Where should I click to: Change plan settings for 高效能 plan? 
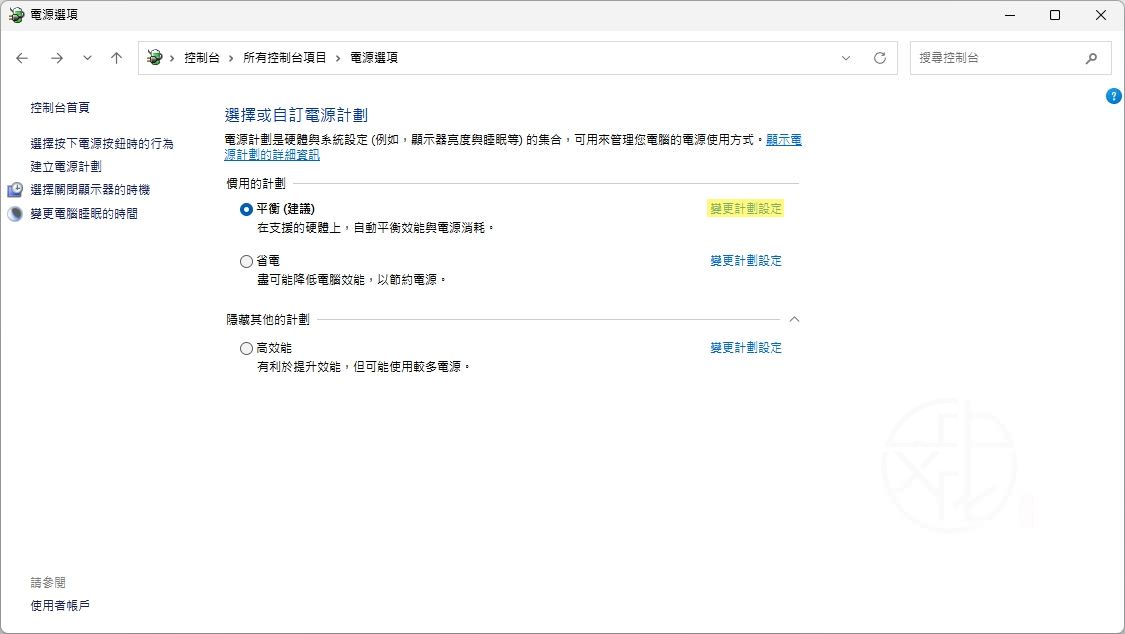click(745, 348)
